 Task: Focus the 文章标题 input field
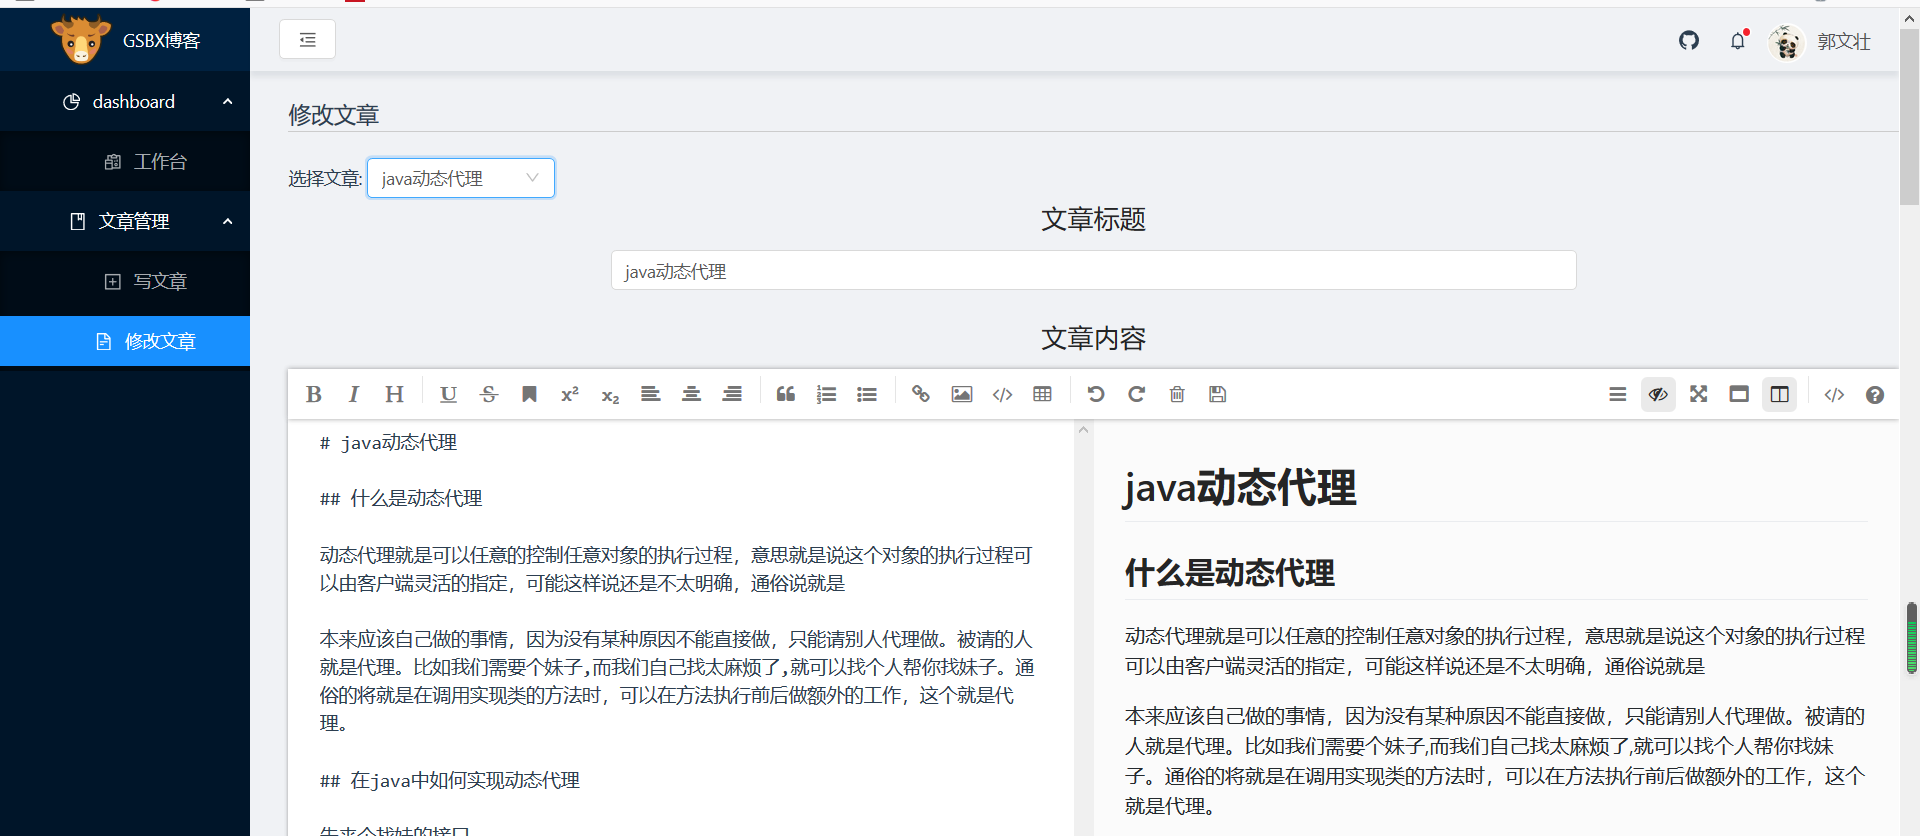[1094, 270]
